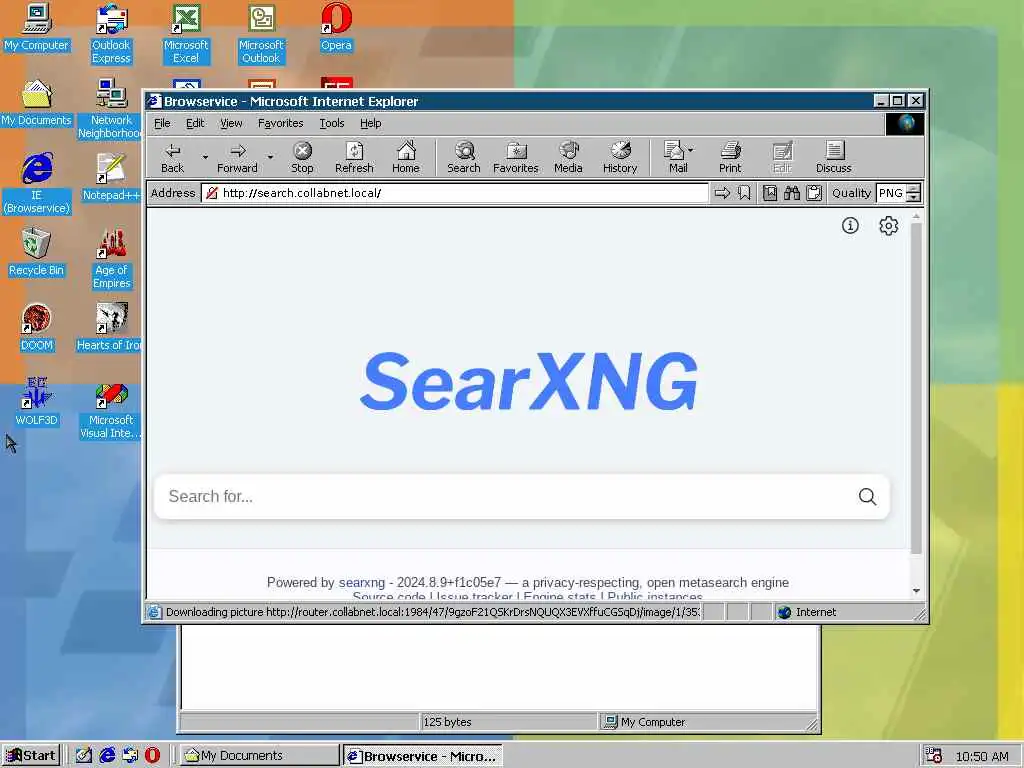
Task: Open the File menu
Action: tap(162, 123)
